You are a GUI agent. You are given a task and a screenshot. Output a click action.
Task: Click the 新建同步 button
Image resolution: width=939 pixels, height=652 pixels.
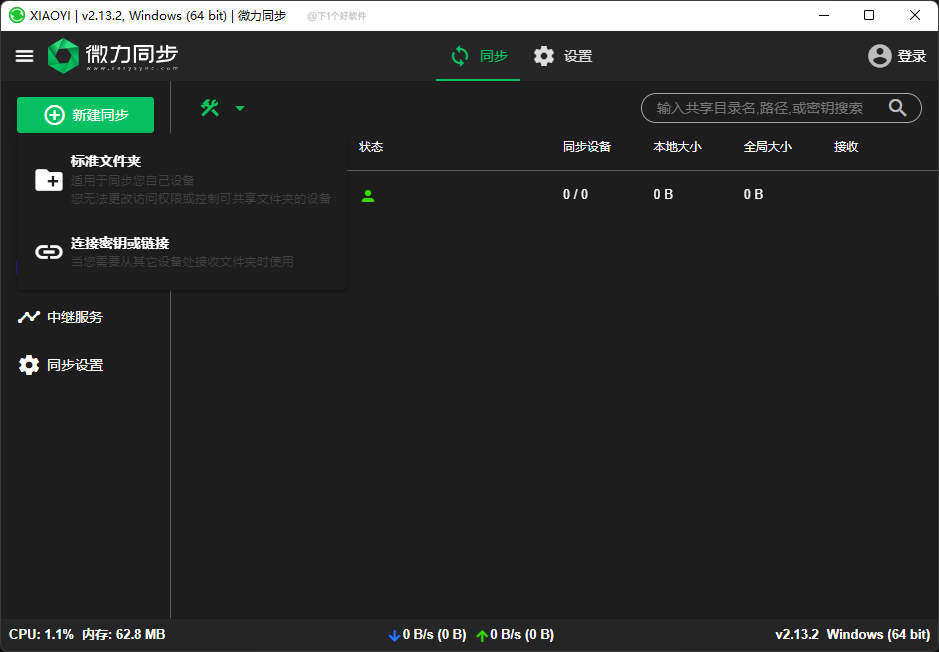tap(86, 115)
